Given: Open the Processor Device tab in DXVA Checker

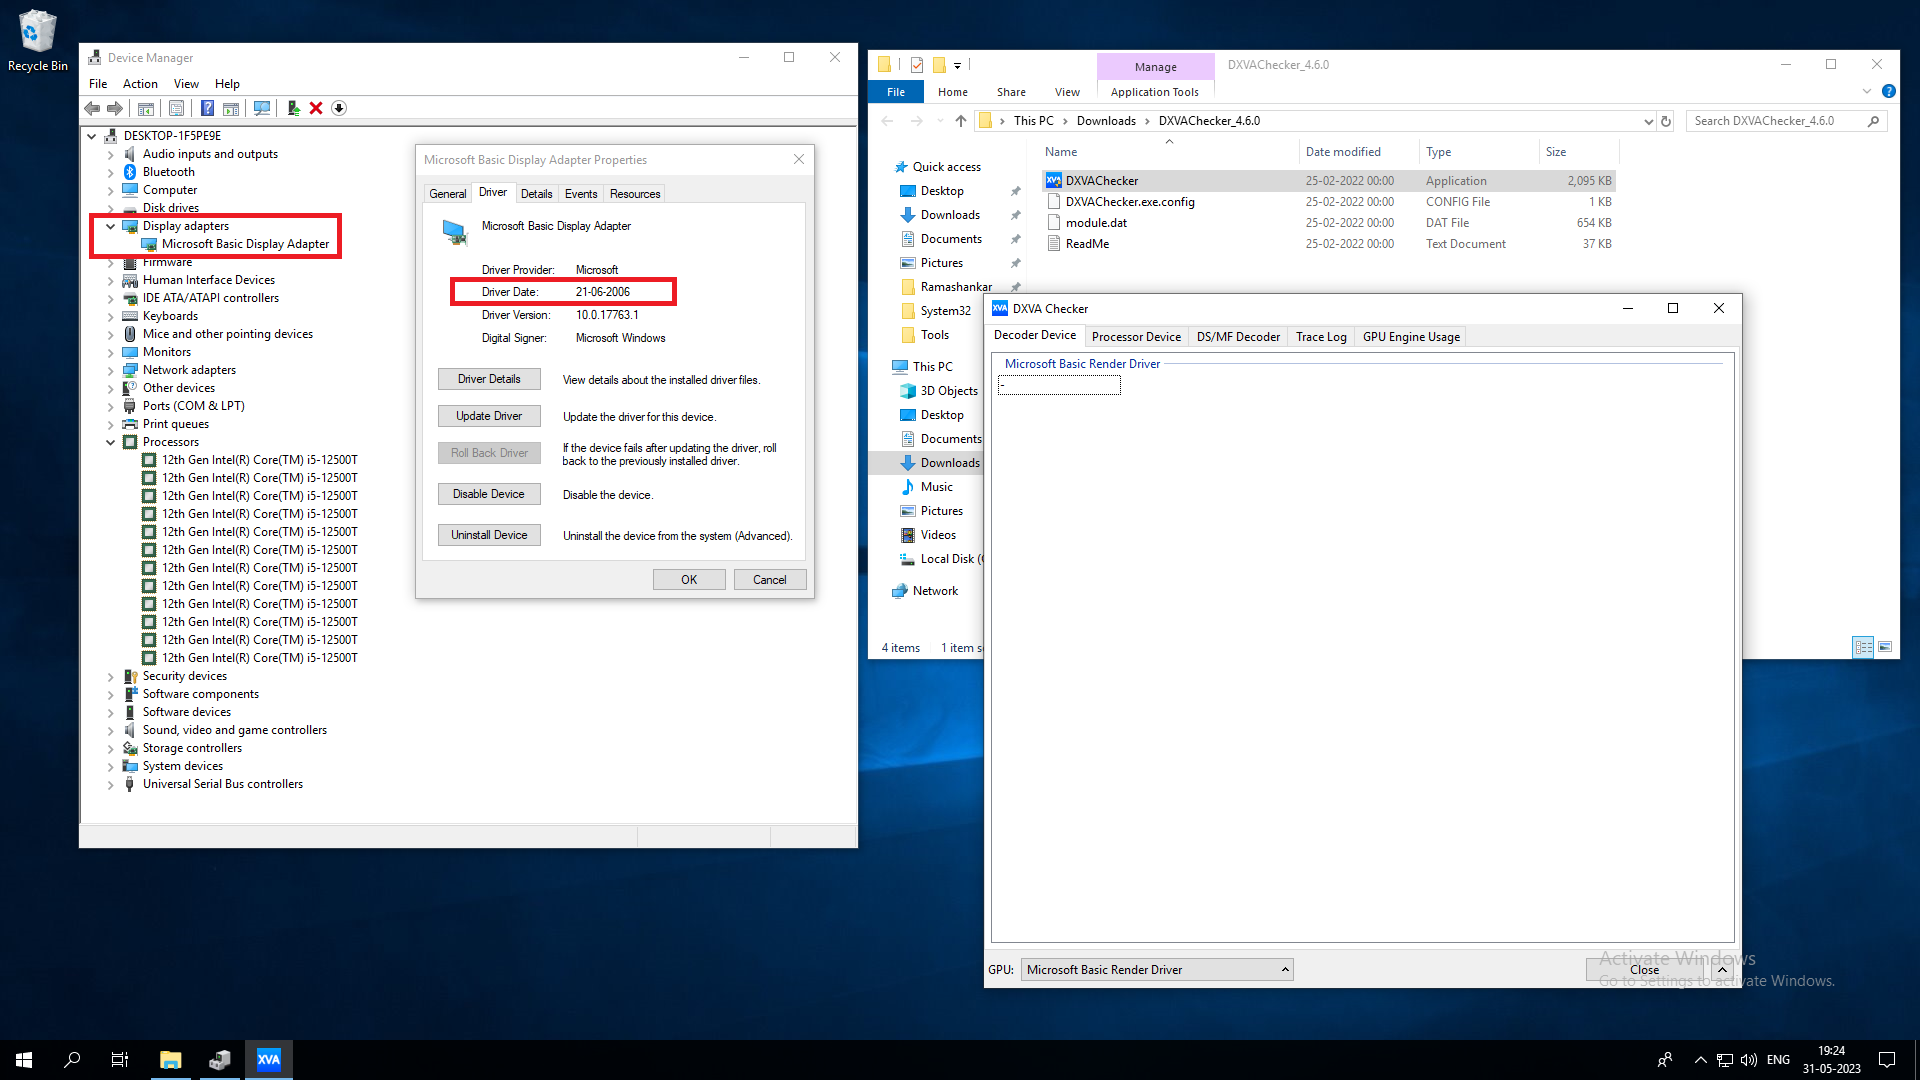Looking at the screenshot, I should 1136,337.
